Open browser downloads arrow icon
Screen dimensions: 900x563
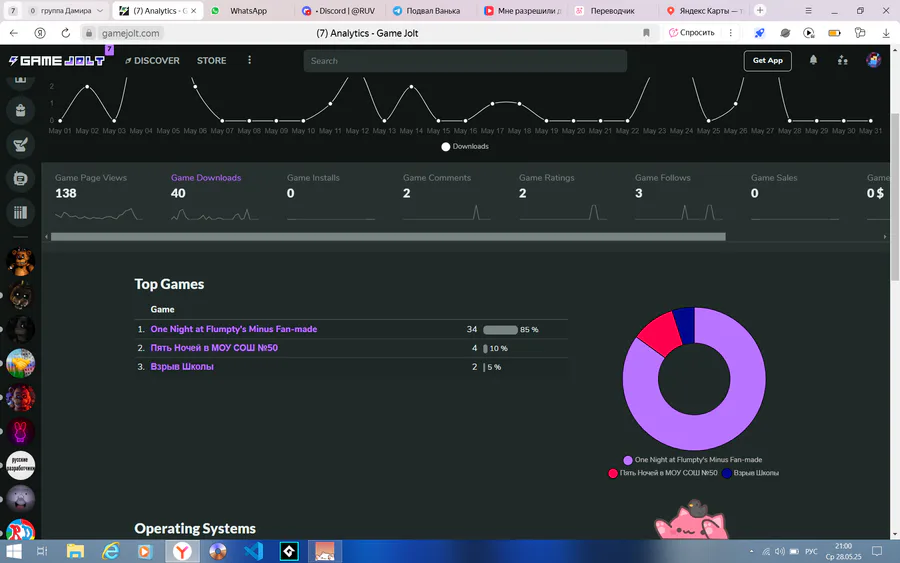click(x=886, y=33)
